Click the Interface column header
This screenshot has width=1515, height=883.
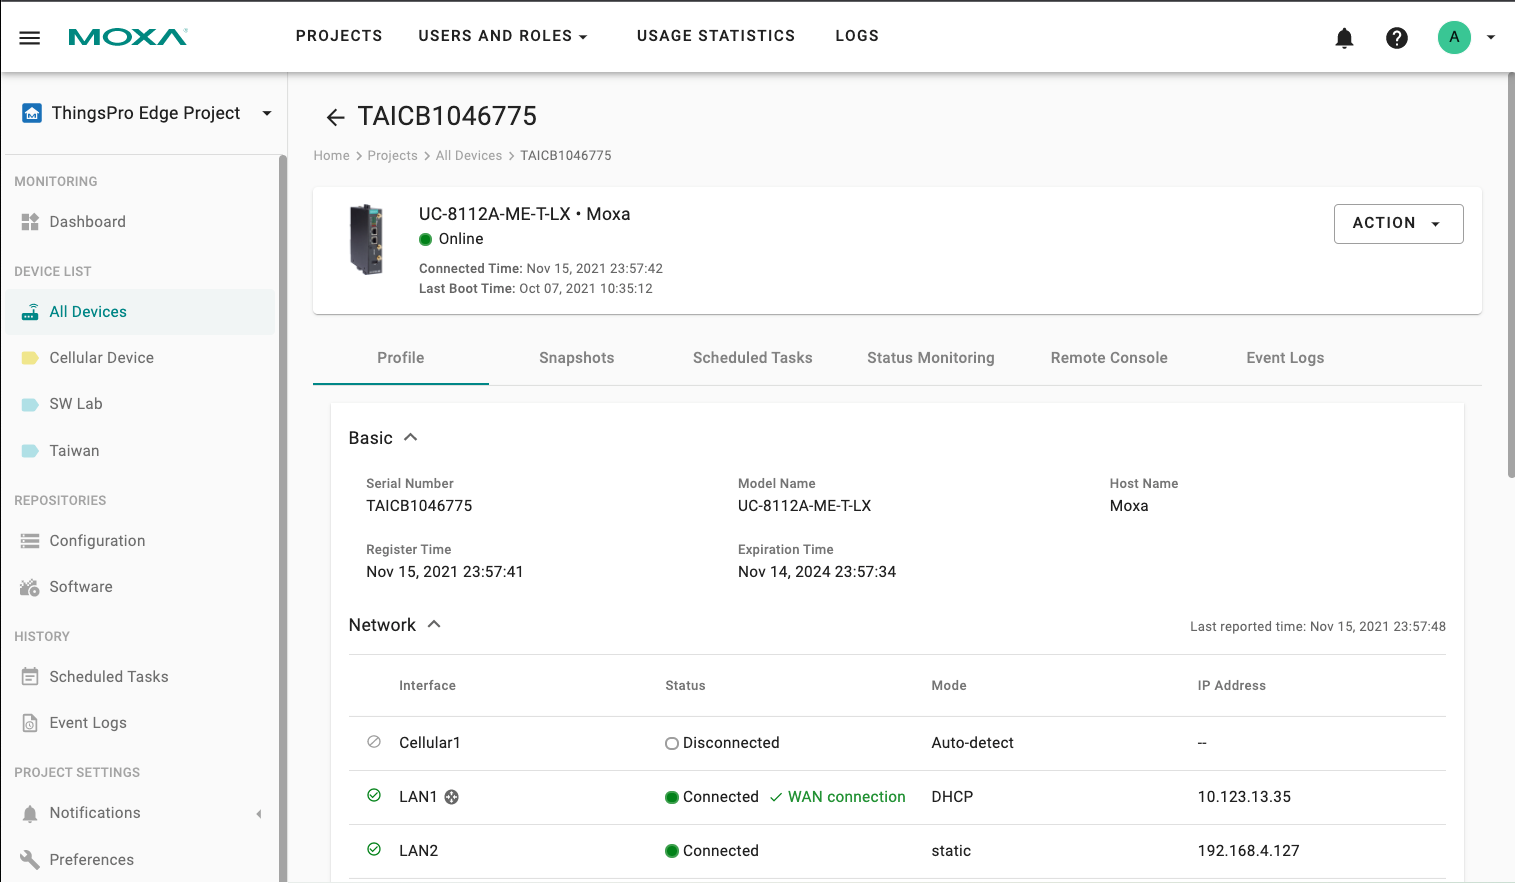(427, 686)
